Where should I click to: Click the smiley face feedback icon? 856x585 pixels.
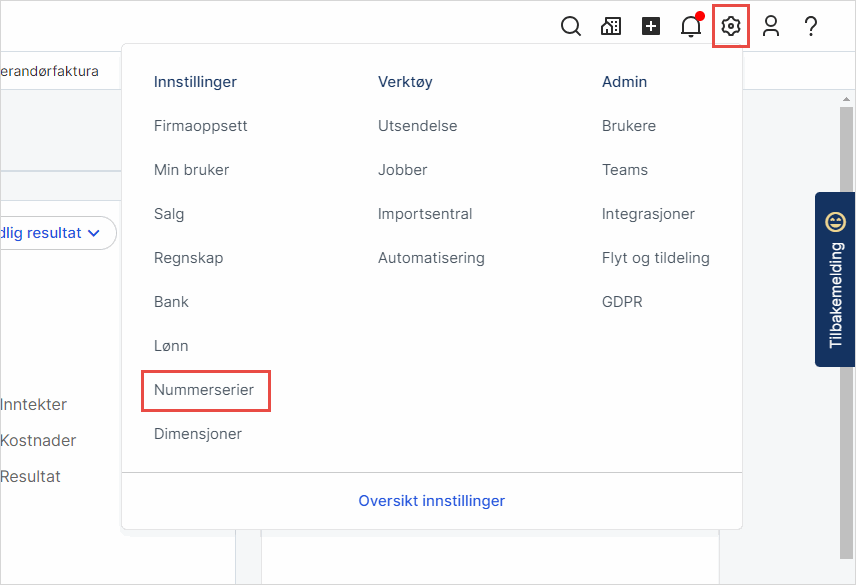point(836,221)
